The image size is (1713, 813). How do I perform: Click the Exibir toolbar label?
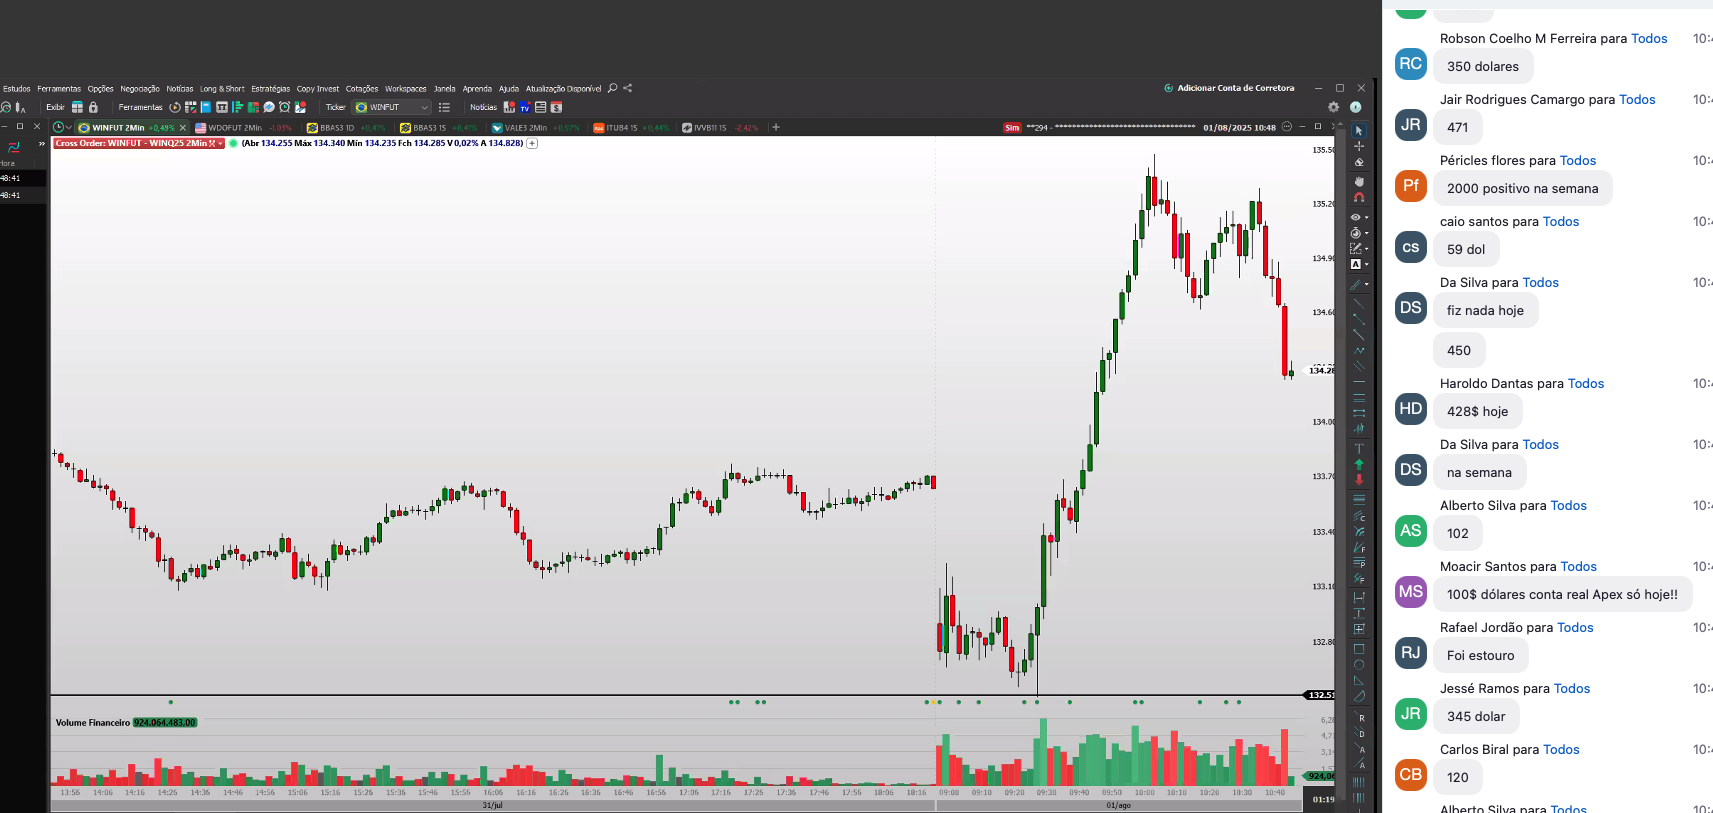coord(55,107)
